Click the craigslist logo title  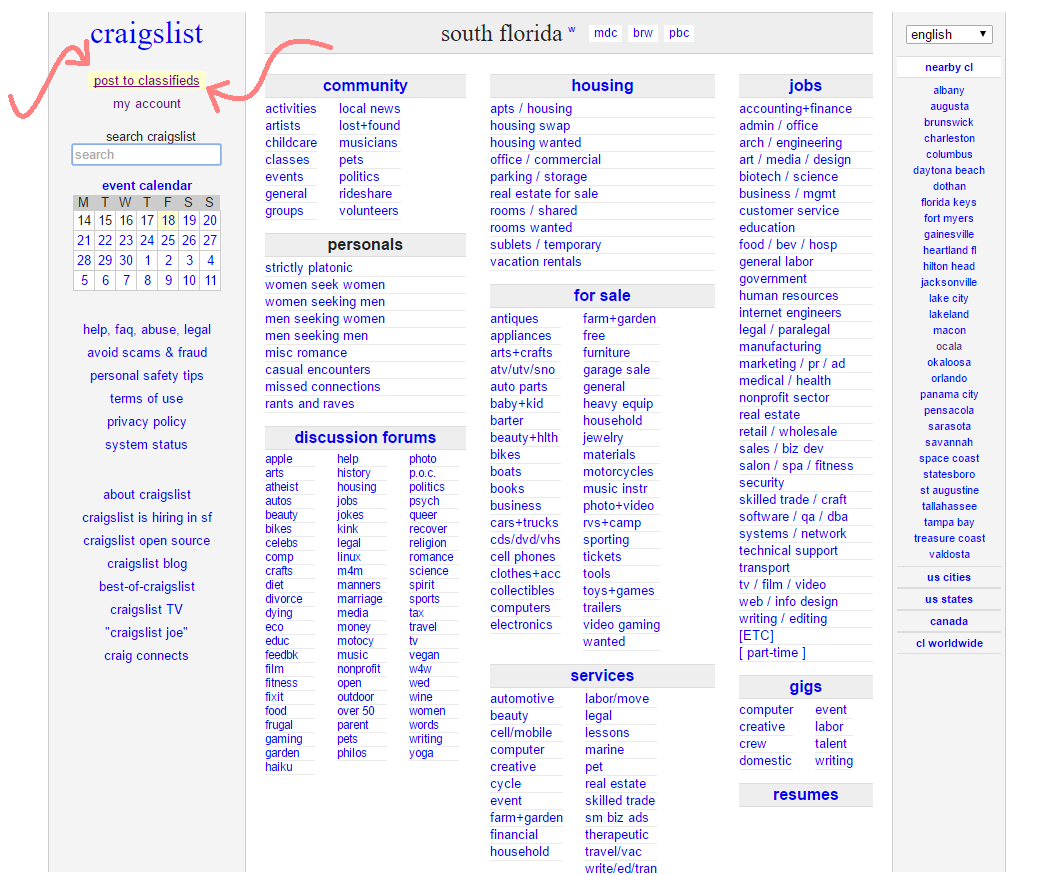point(147,34)
